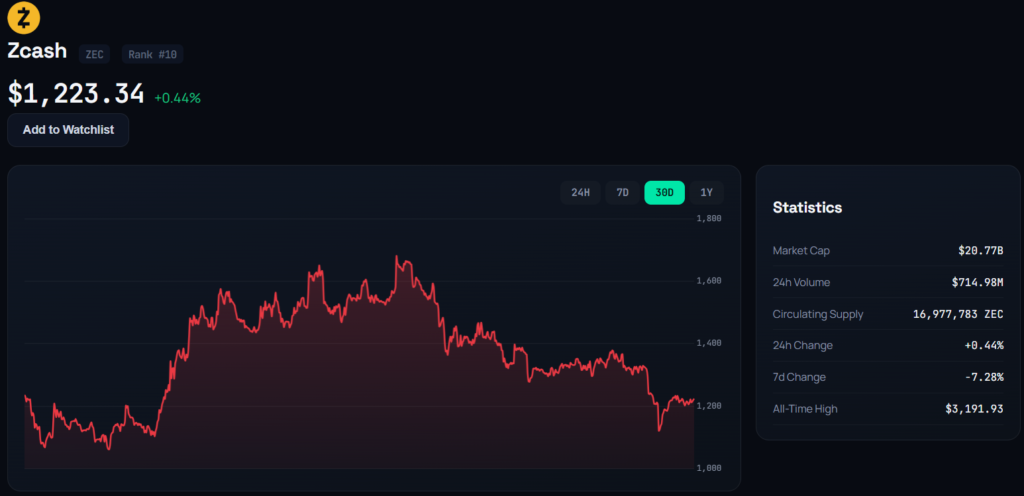1024x496 pixels.
Task: Click the 24h Change label
Action: tap(803, 345)
